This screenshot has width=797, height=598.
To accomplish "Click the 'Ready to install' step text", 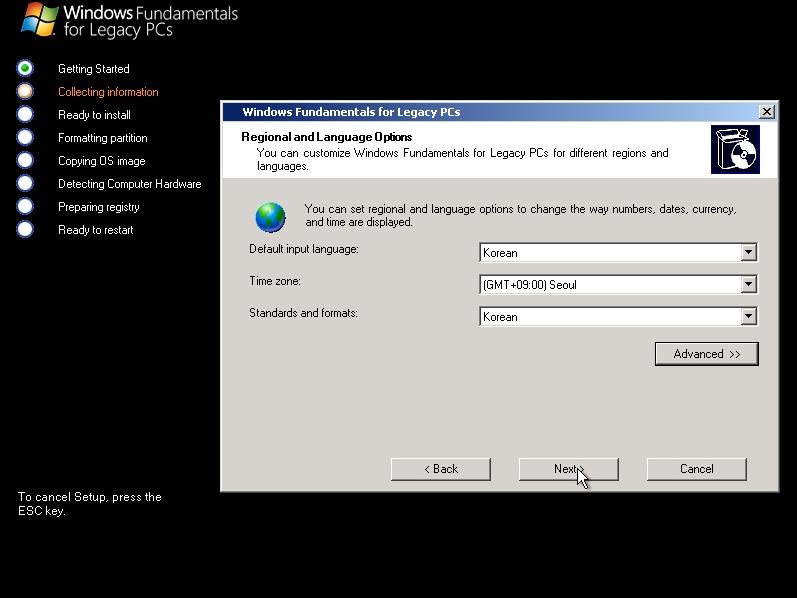I will (94, 115).
